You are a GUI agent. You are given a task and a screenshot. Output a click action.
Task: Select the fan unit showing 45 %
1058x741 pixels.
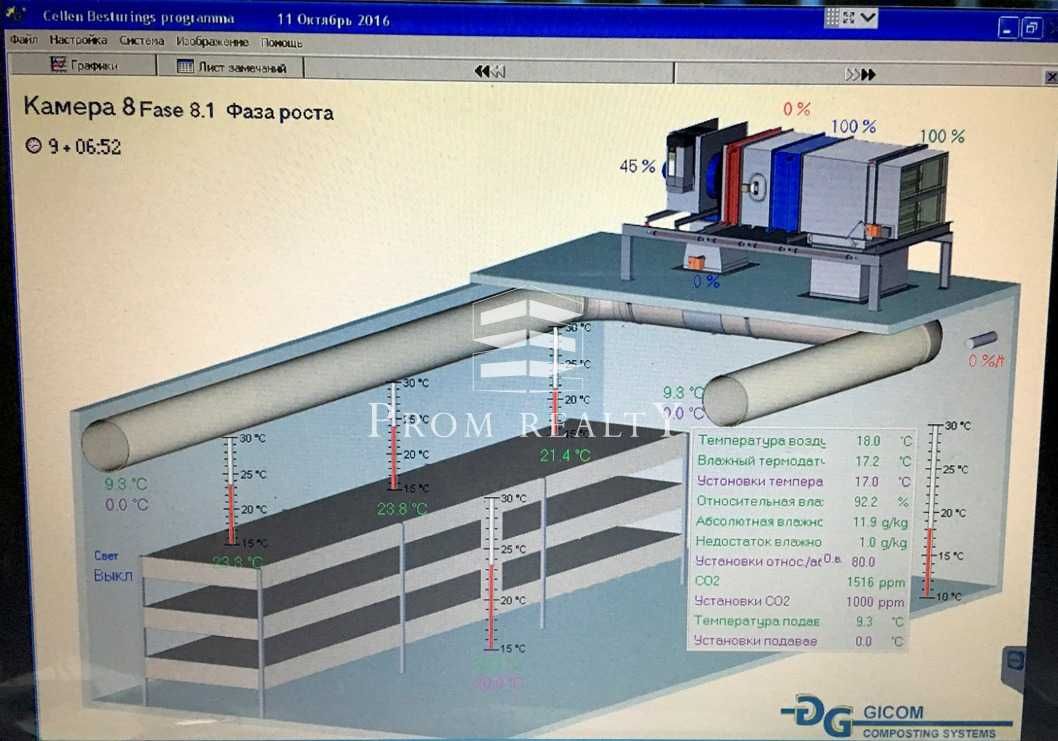(690, 171)
